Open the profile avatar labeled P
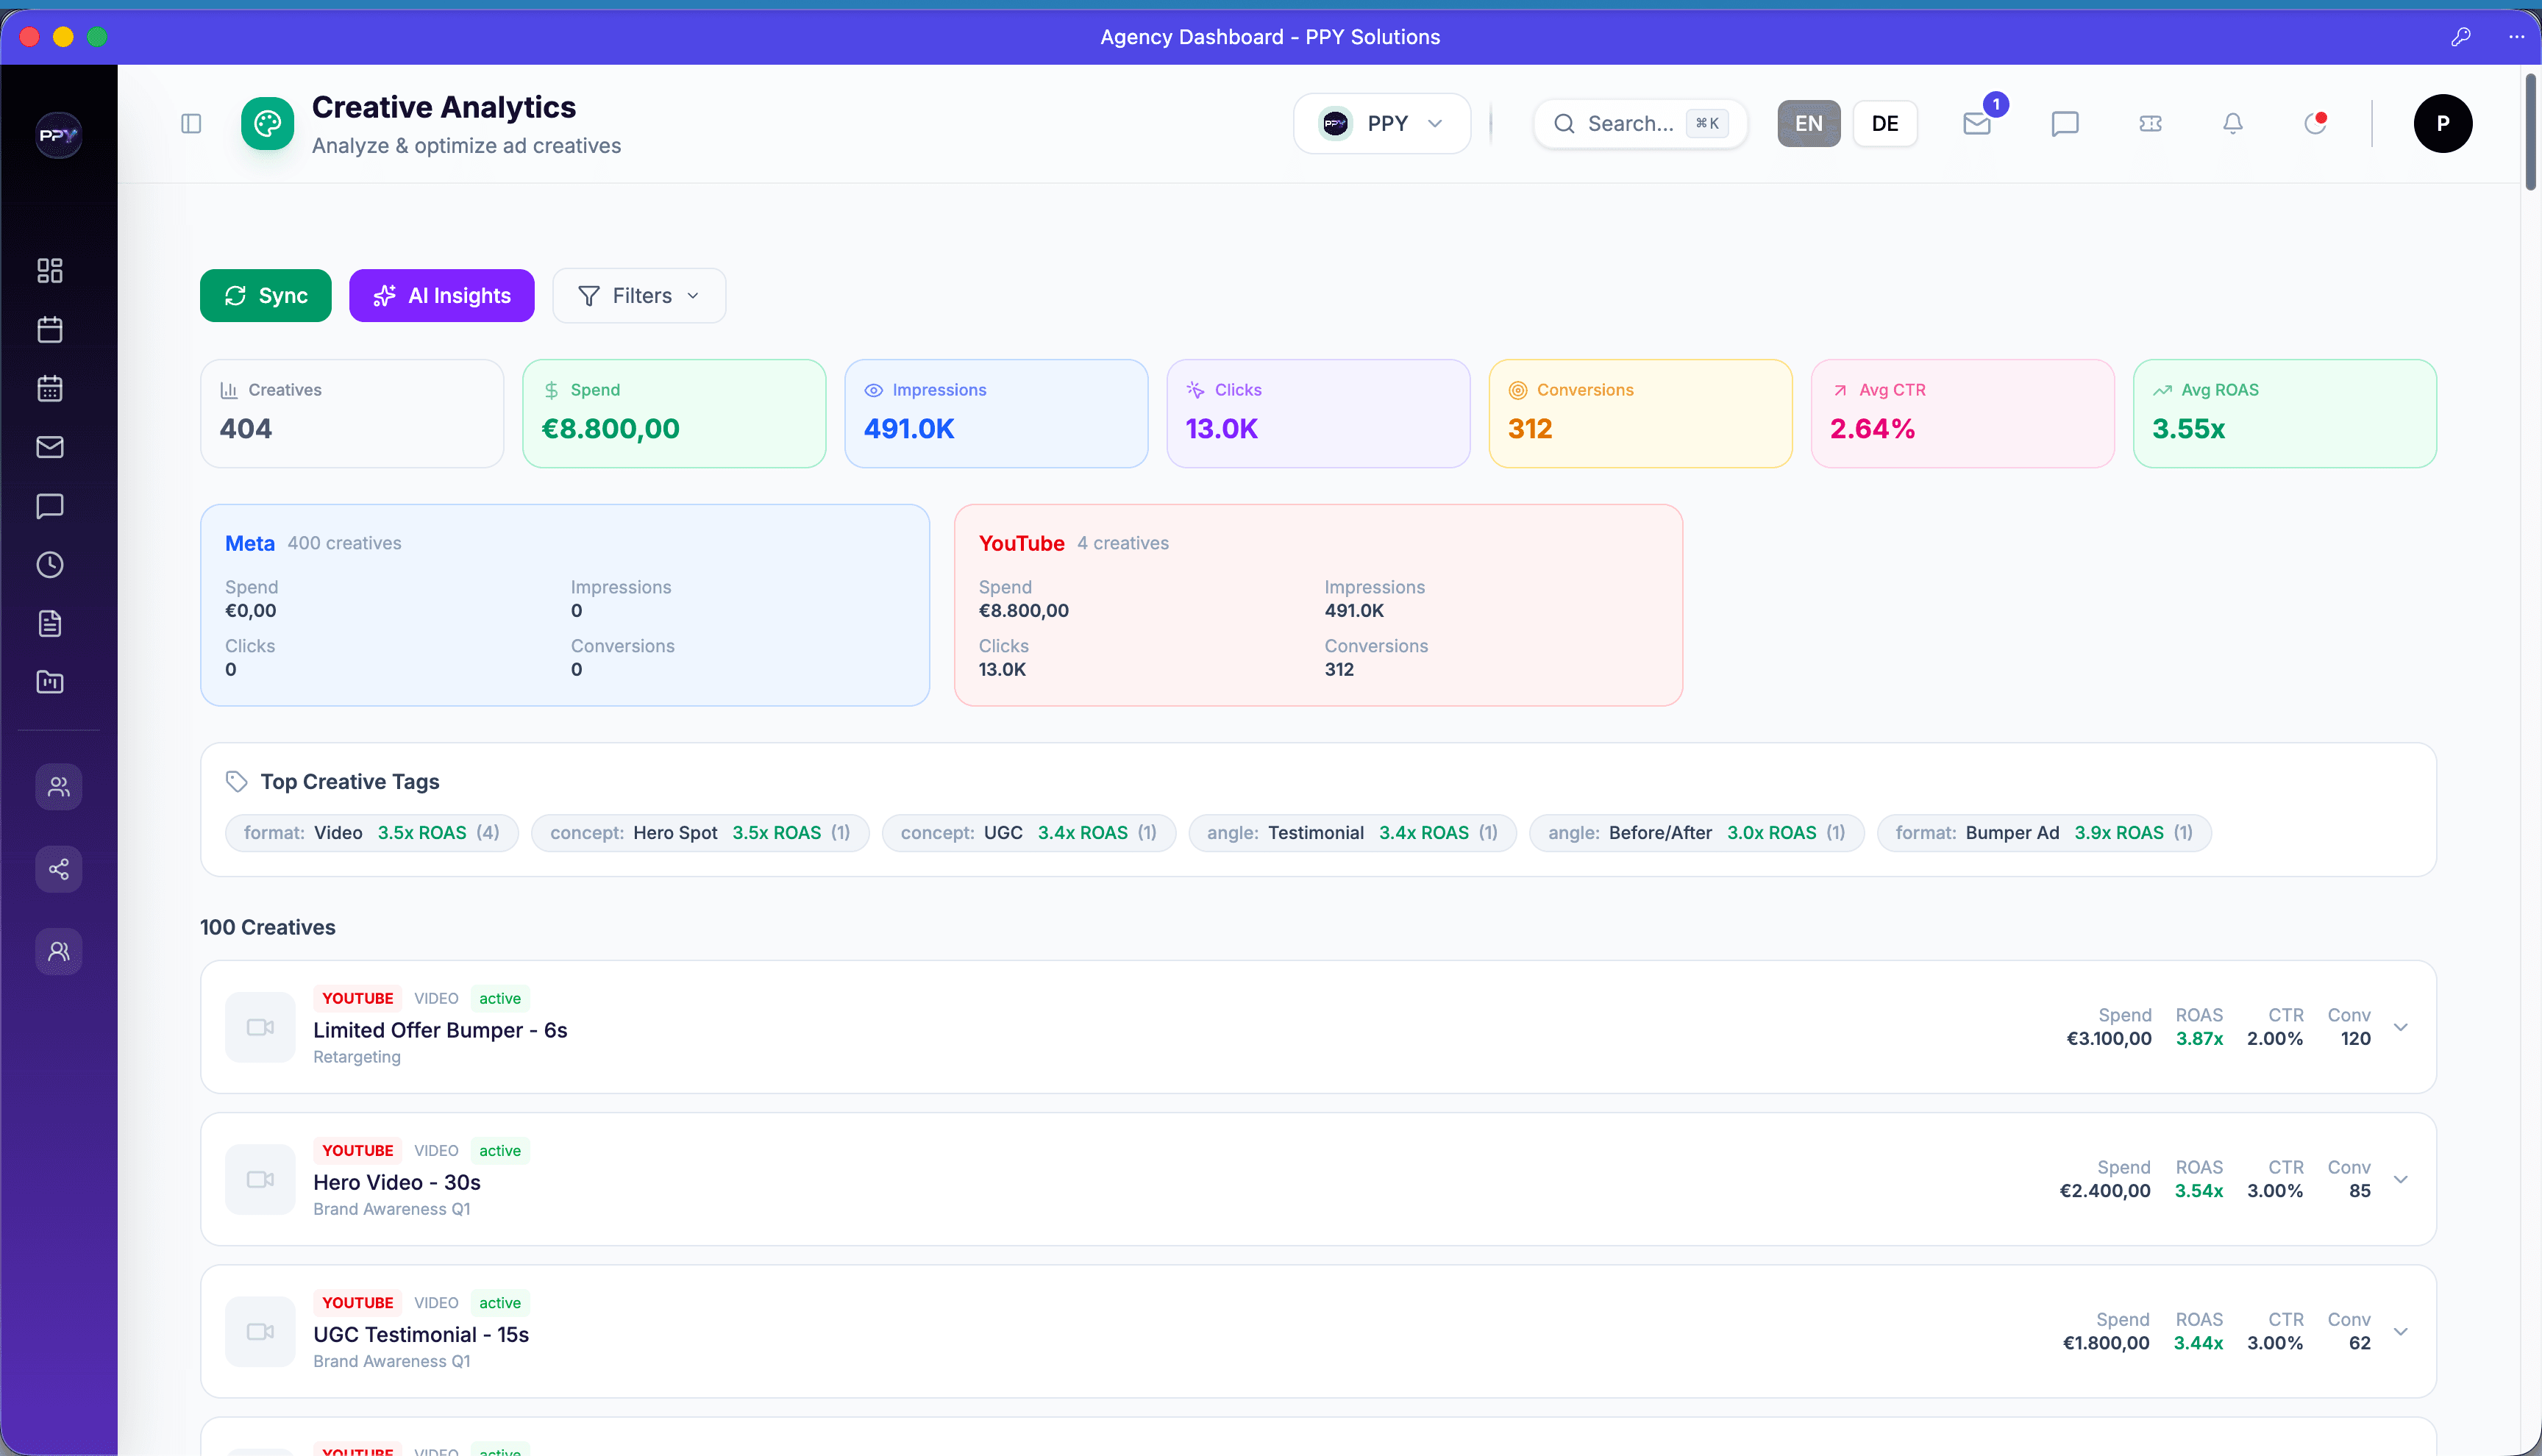Image resolution: width=2542 pixels, height=1456 pixels. [2443, 123]
